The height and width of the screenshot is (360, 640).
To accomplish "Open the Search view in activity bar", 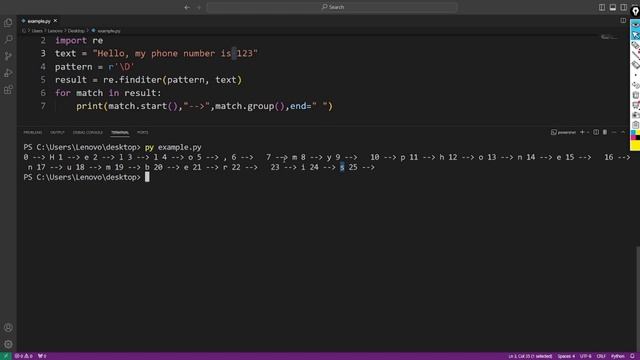I will click(8, 39).
